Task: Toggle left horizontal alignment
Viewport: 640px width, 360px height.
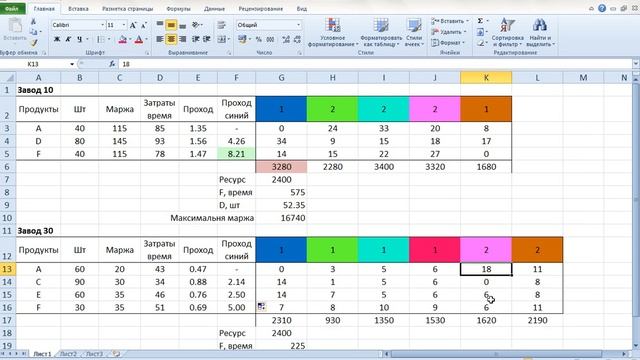Action: tap(160, 39)
